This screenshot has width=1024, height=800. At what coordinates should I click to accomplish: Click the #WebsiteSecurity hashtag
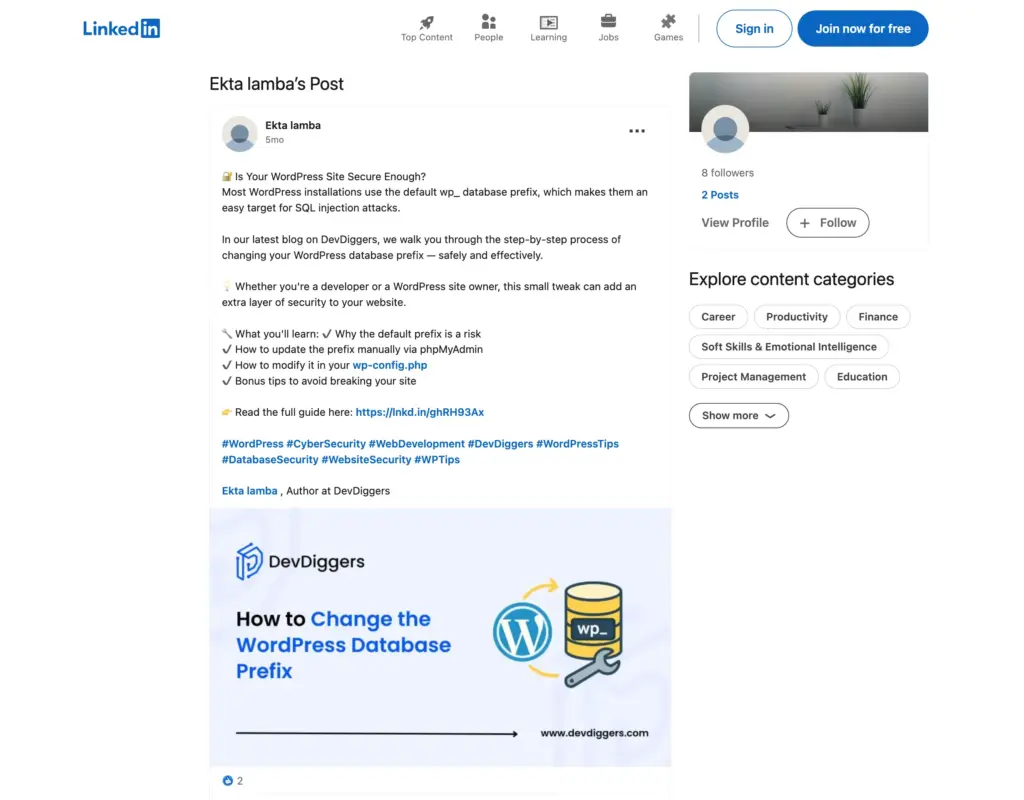[x=366, y=459]
